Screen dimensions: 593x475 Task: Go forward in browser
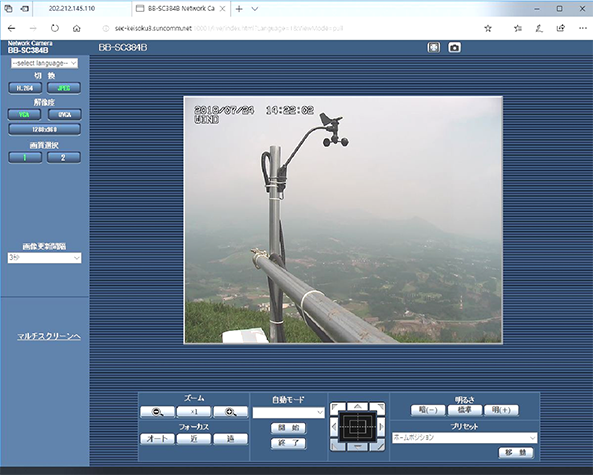(33, 28)
